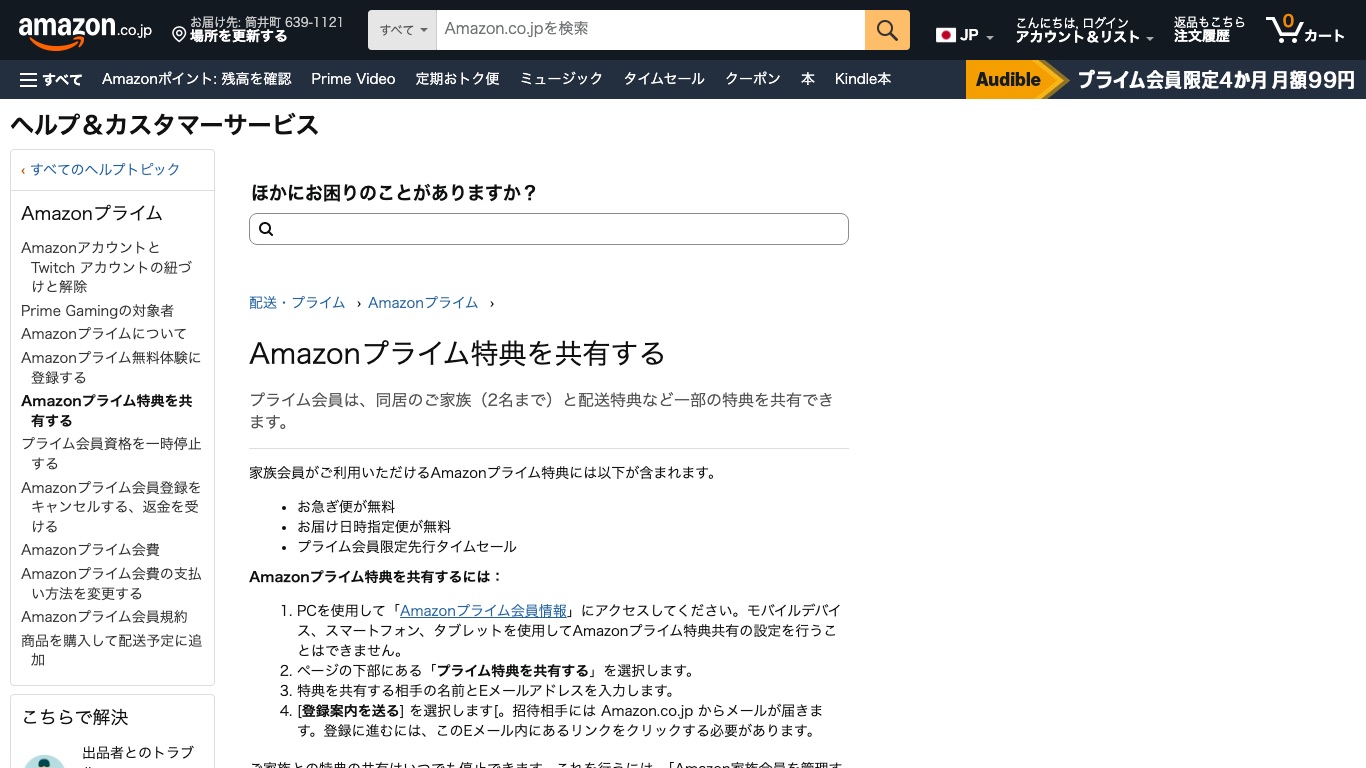Open 商品を購入して配送予定に追加 link

pos(111,650)
